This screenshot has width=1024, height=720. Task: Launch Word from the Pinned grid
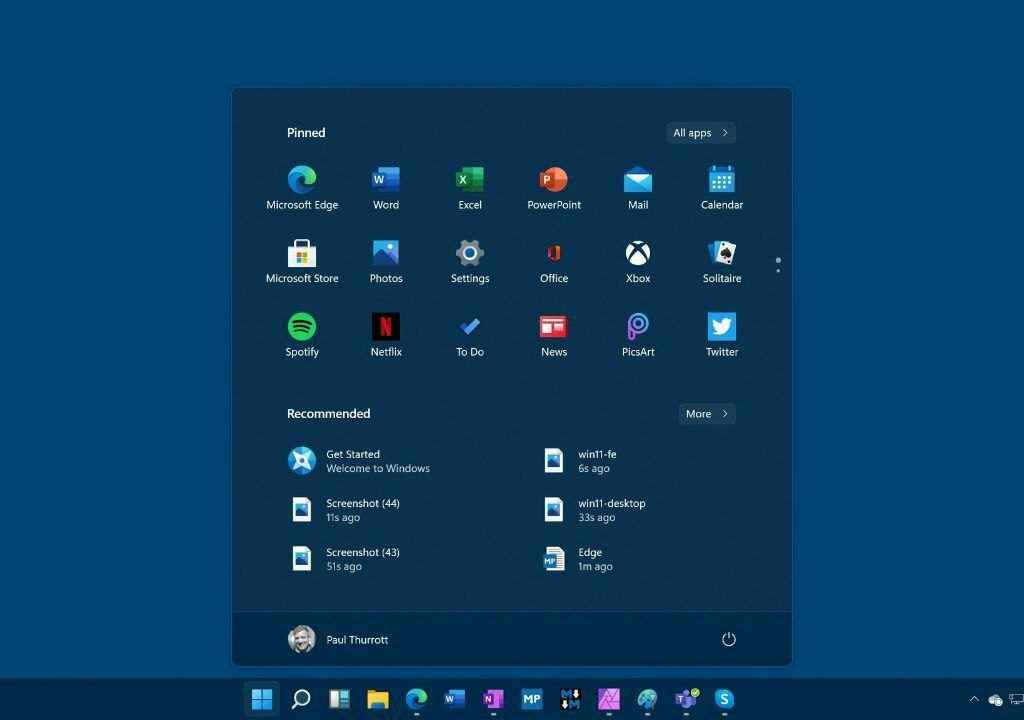point(386,188)
